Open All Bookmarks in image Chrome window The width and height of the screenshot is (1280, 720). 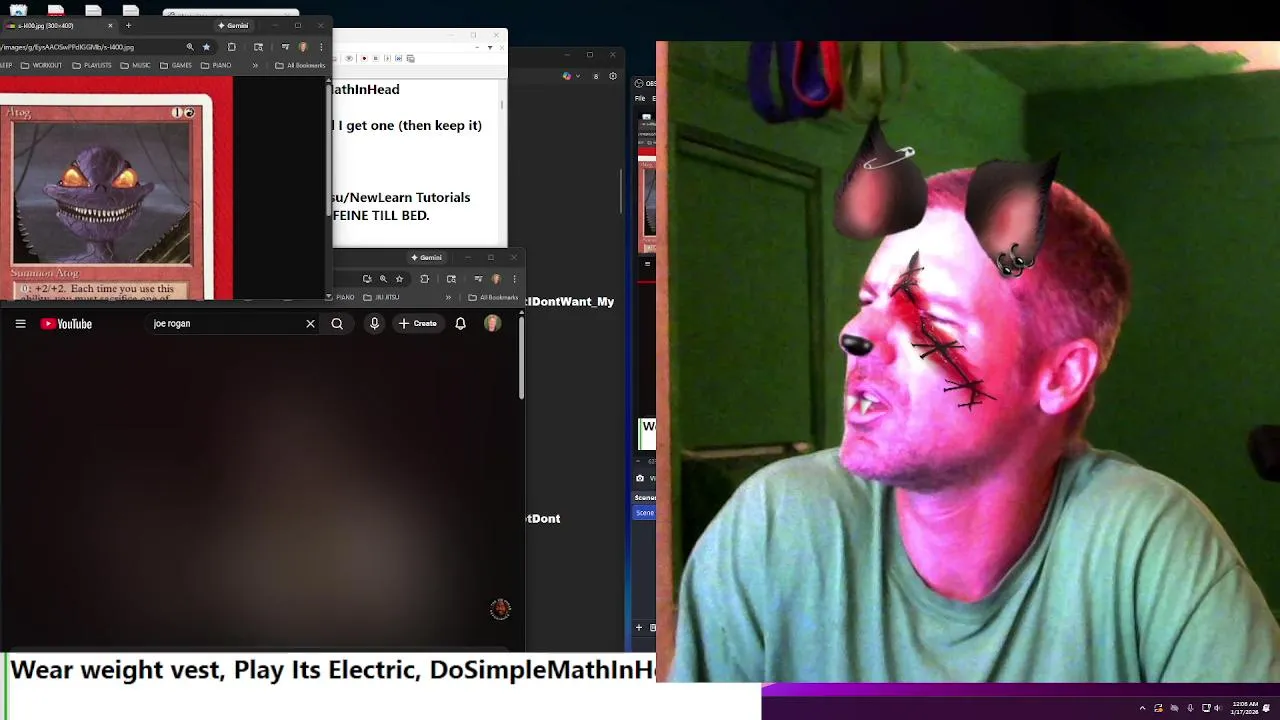coord(300,65)
